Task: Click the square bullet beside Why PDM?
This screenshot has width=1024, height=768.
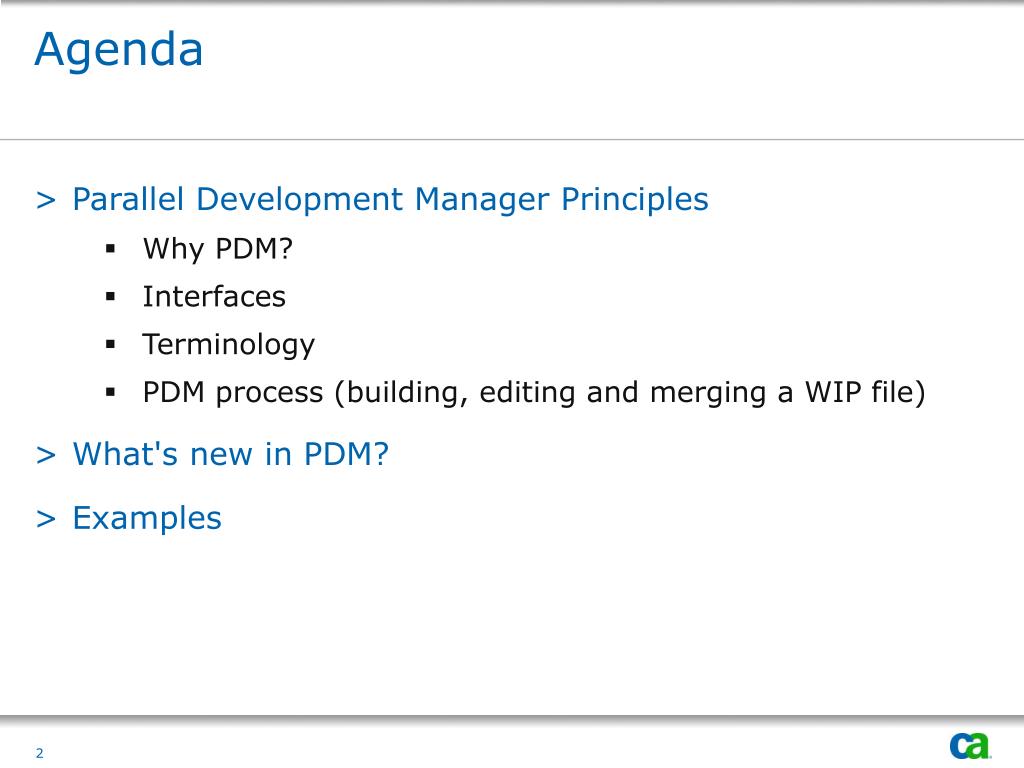Action: 110,249
